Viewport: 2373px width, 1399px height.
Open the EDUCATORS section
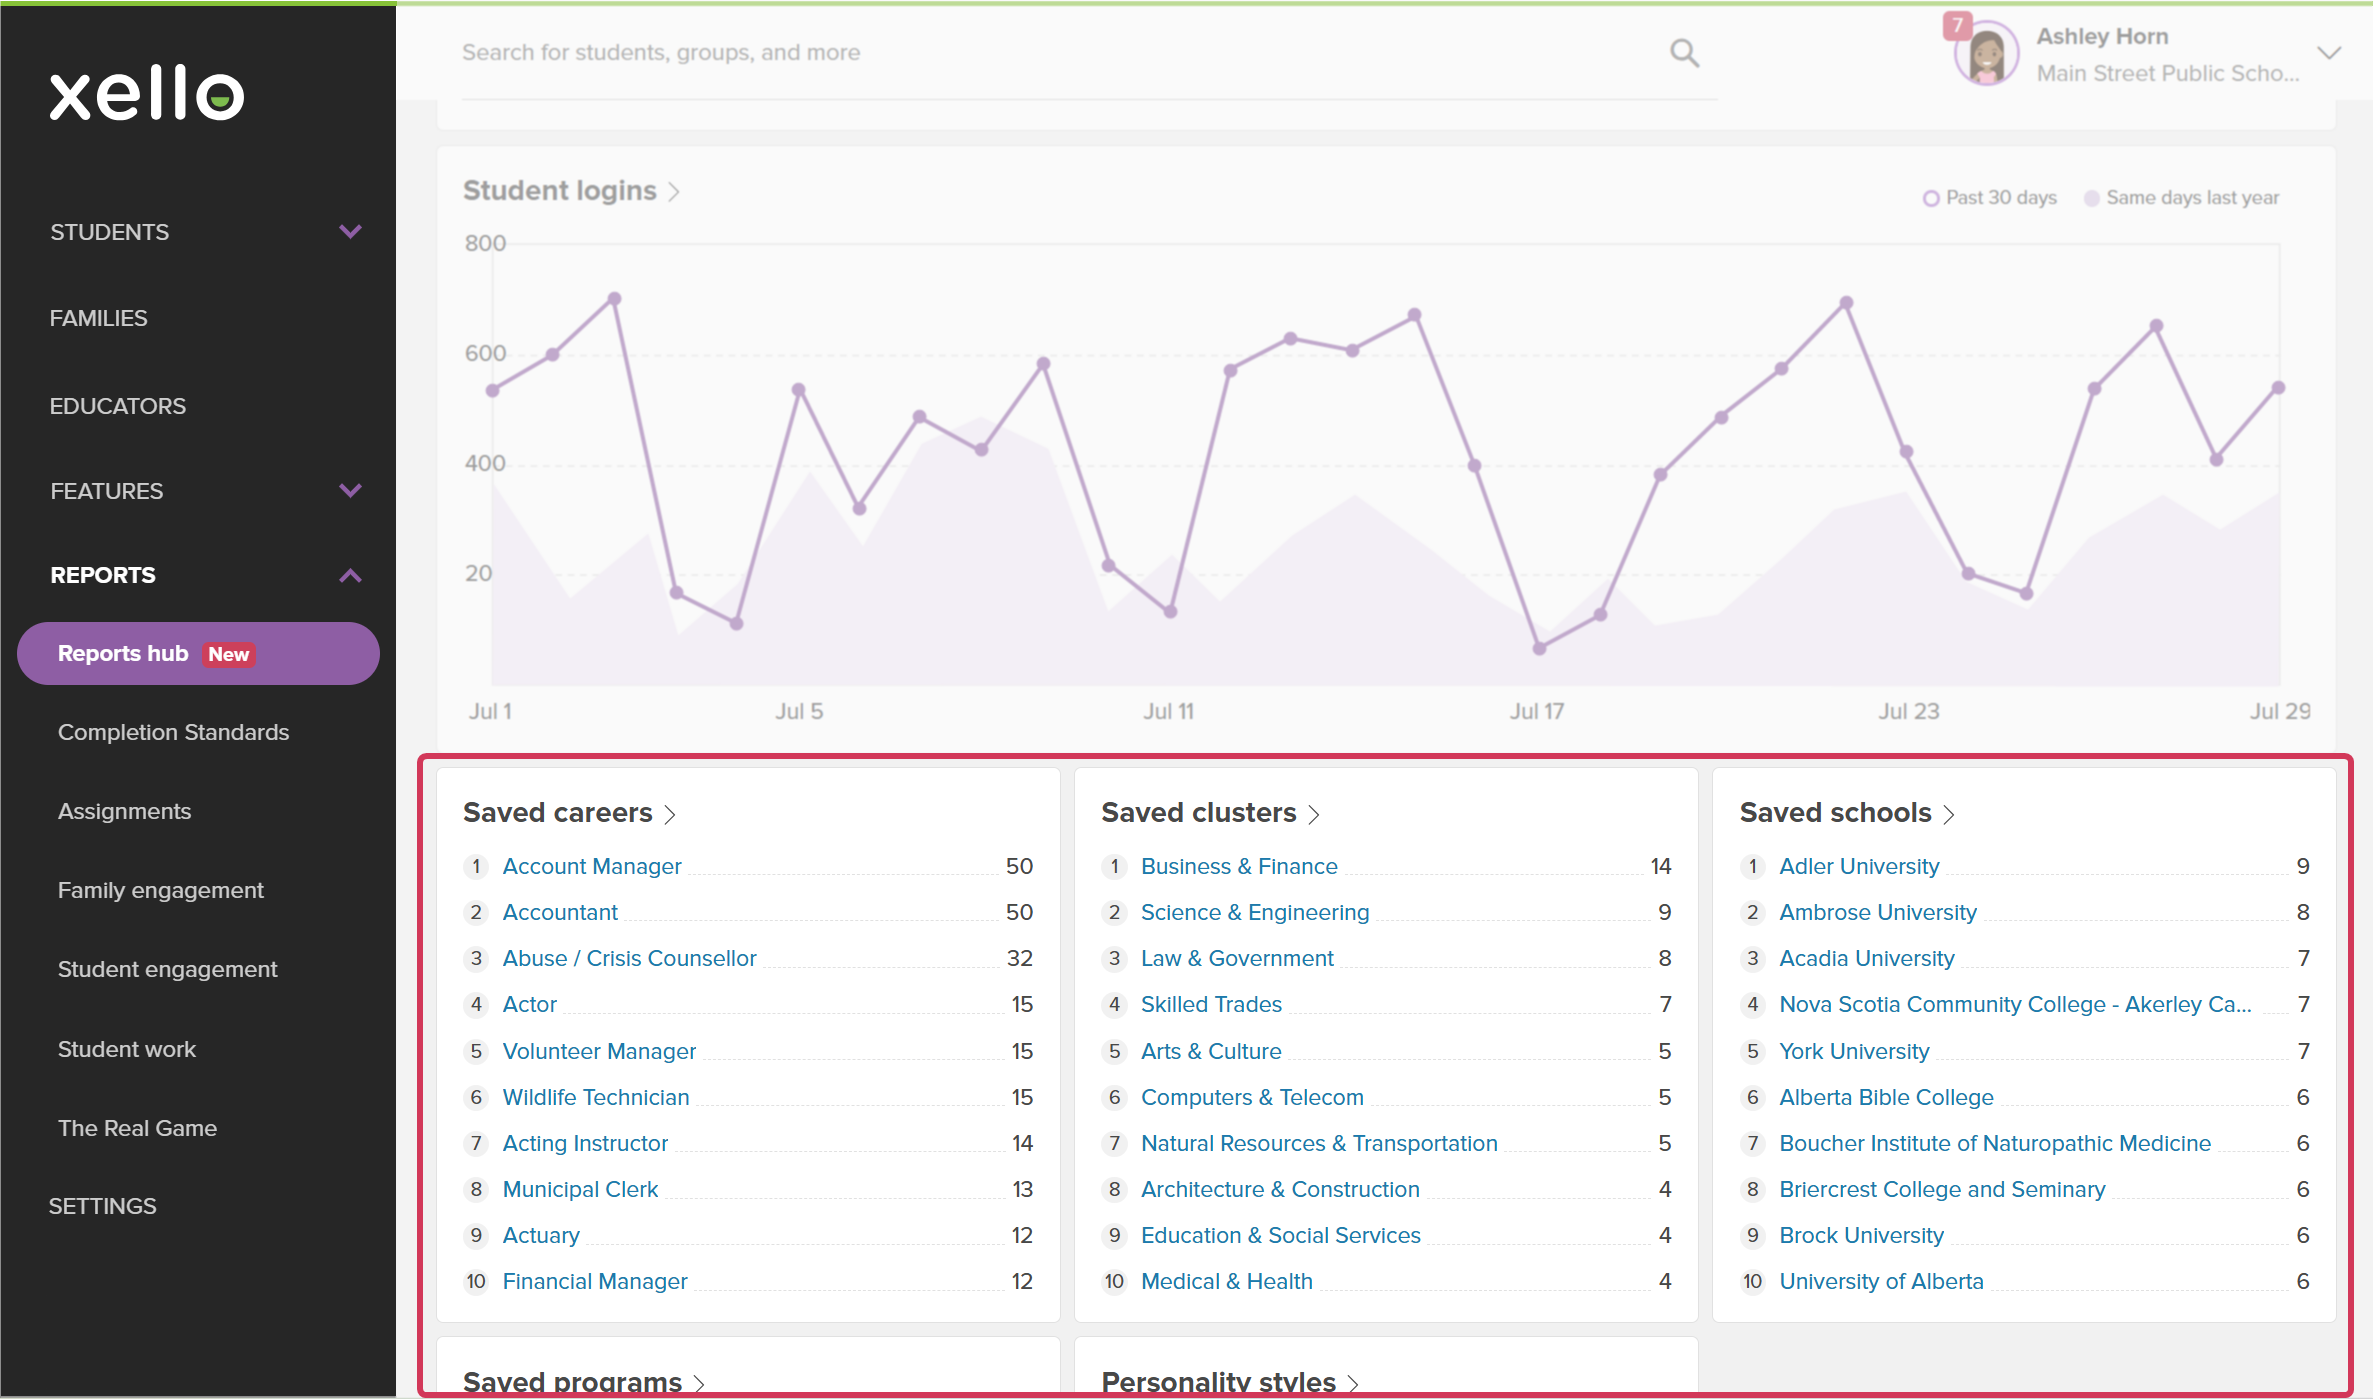[x=118, y=406]
